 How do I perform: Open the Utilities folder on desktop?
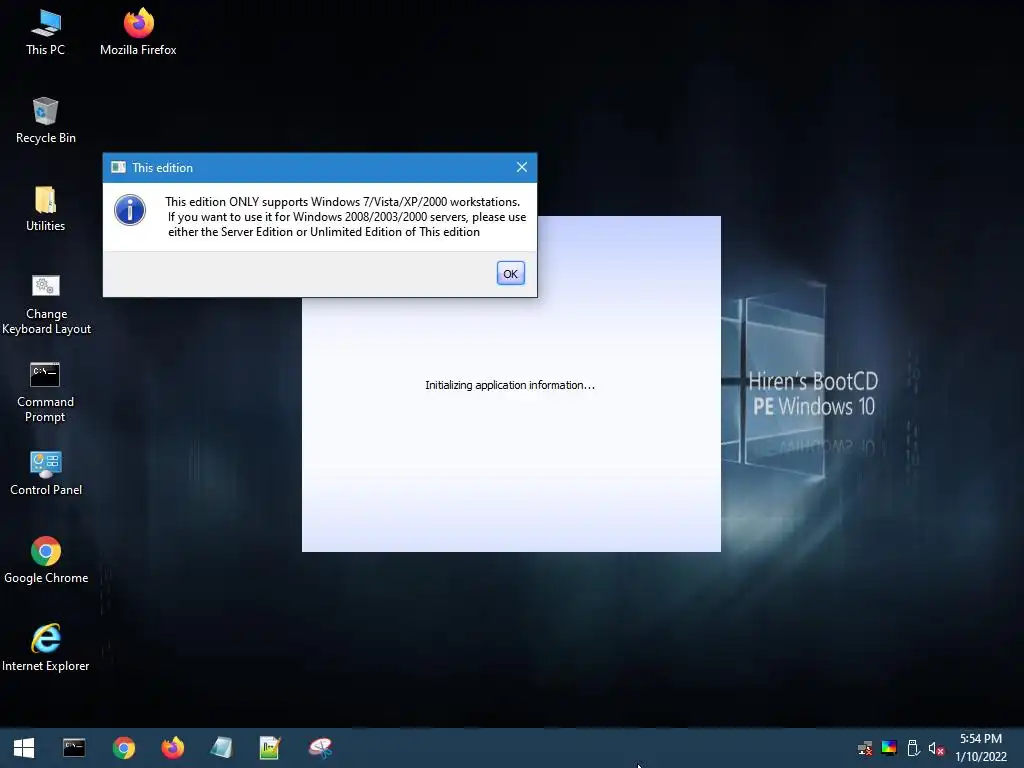pyautogui.click(x=45, y=209)
